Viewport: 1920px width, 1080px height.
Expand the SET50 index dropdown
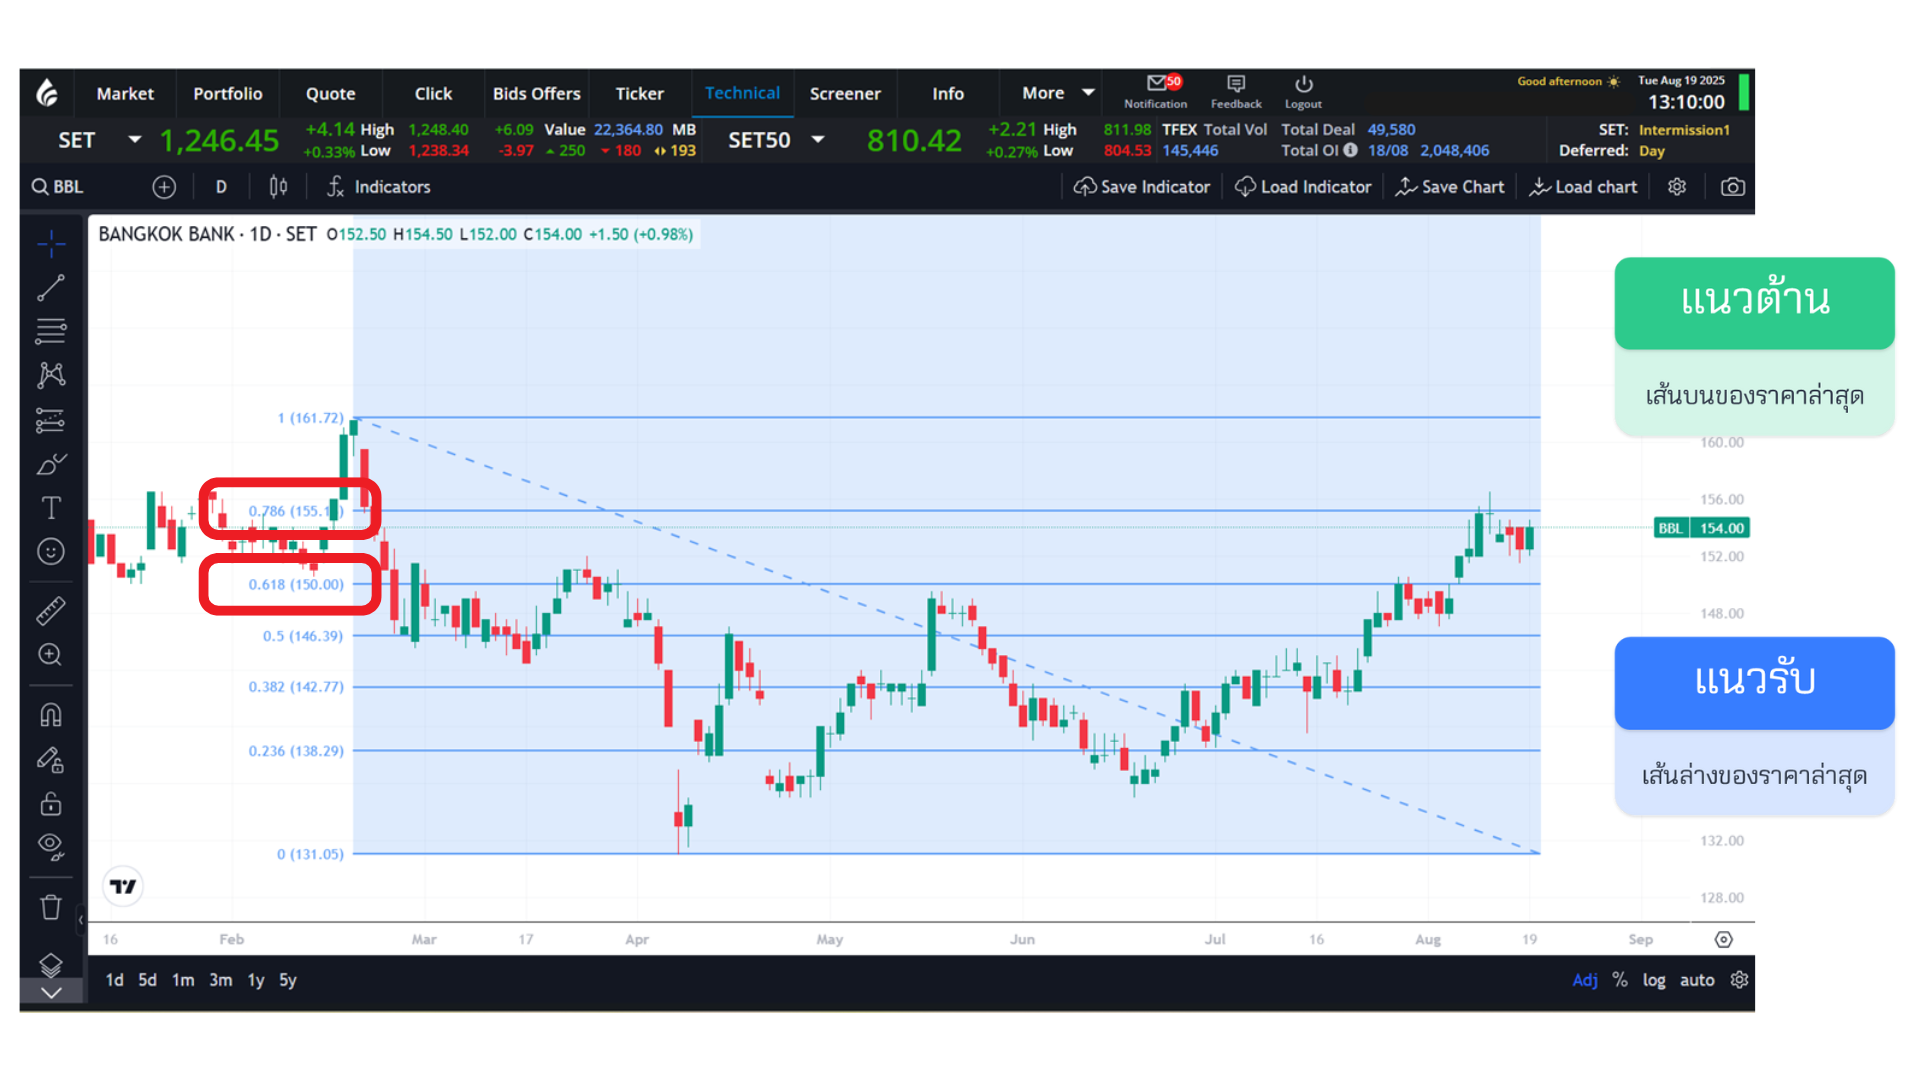point(818,140)
